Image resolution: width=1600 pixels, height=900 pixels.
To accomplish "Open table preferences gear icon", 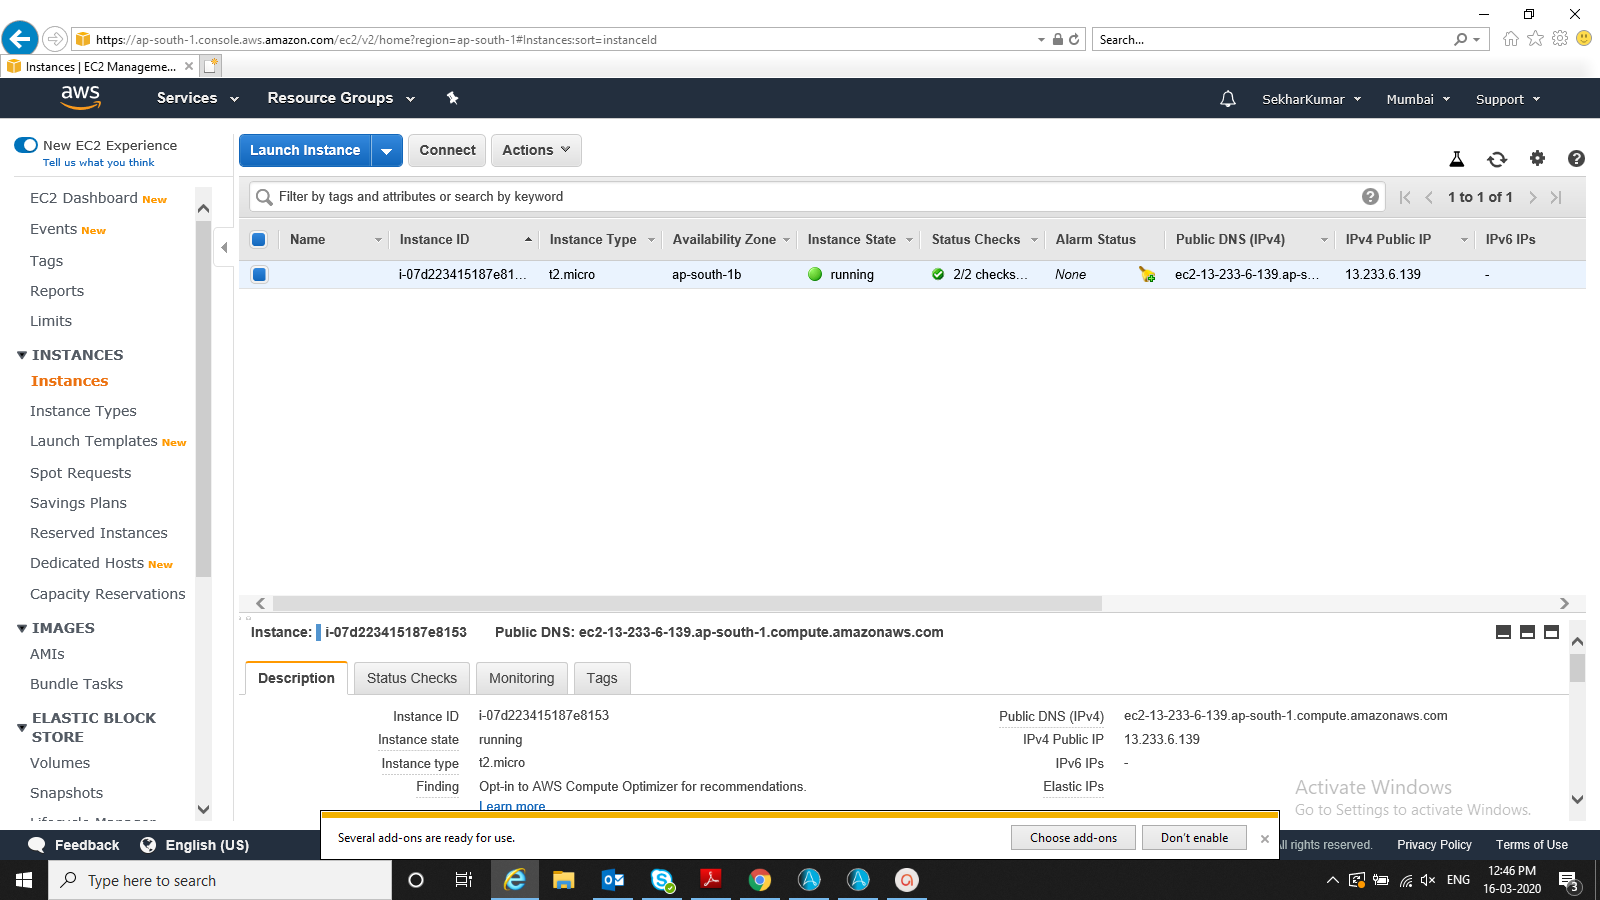I will coord(1538,158).
